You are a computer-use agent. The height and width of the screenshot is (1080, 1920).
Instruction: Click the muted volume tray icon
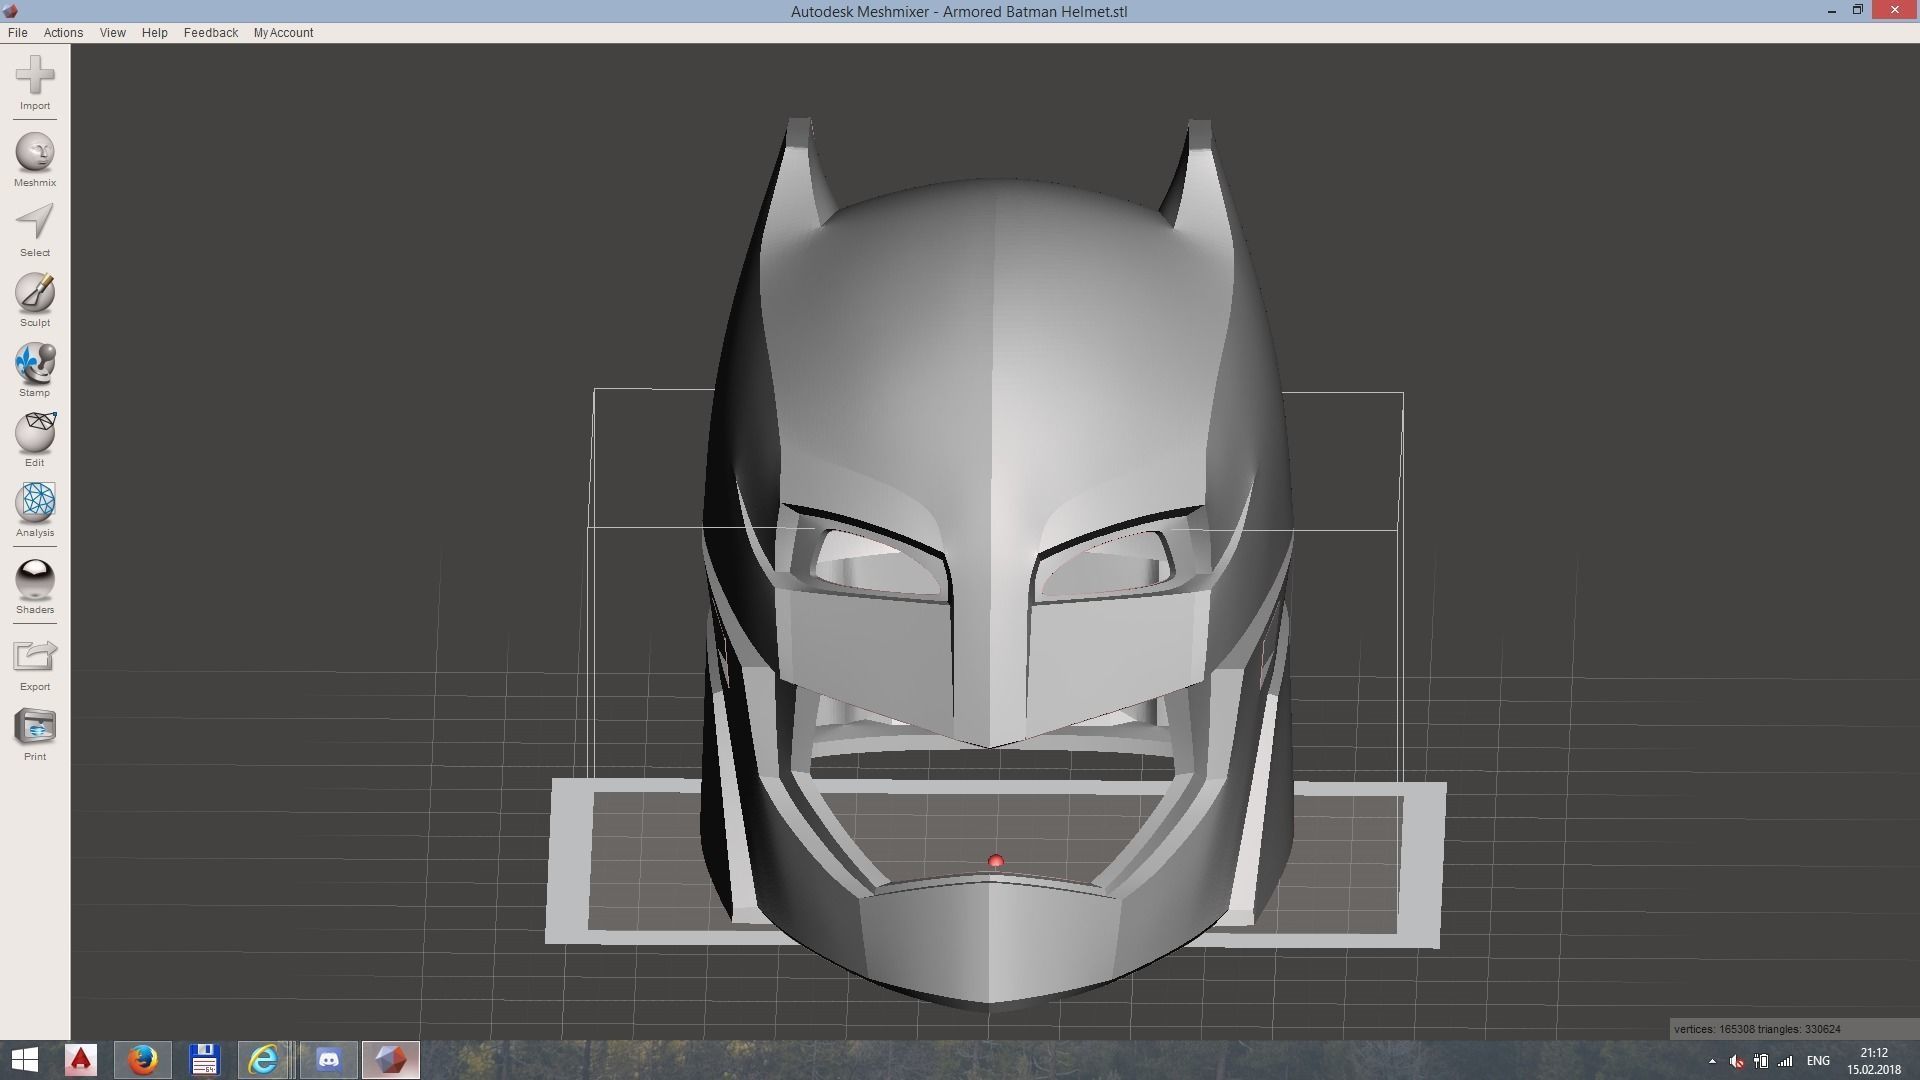(1736, 1061)
